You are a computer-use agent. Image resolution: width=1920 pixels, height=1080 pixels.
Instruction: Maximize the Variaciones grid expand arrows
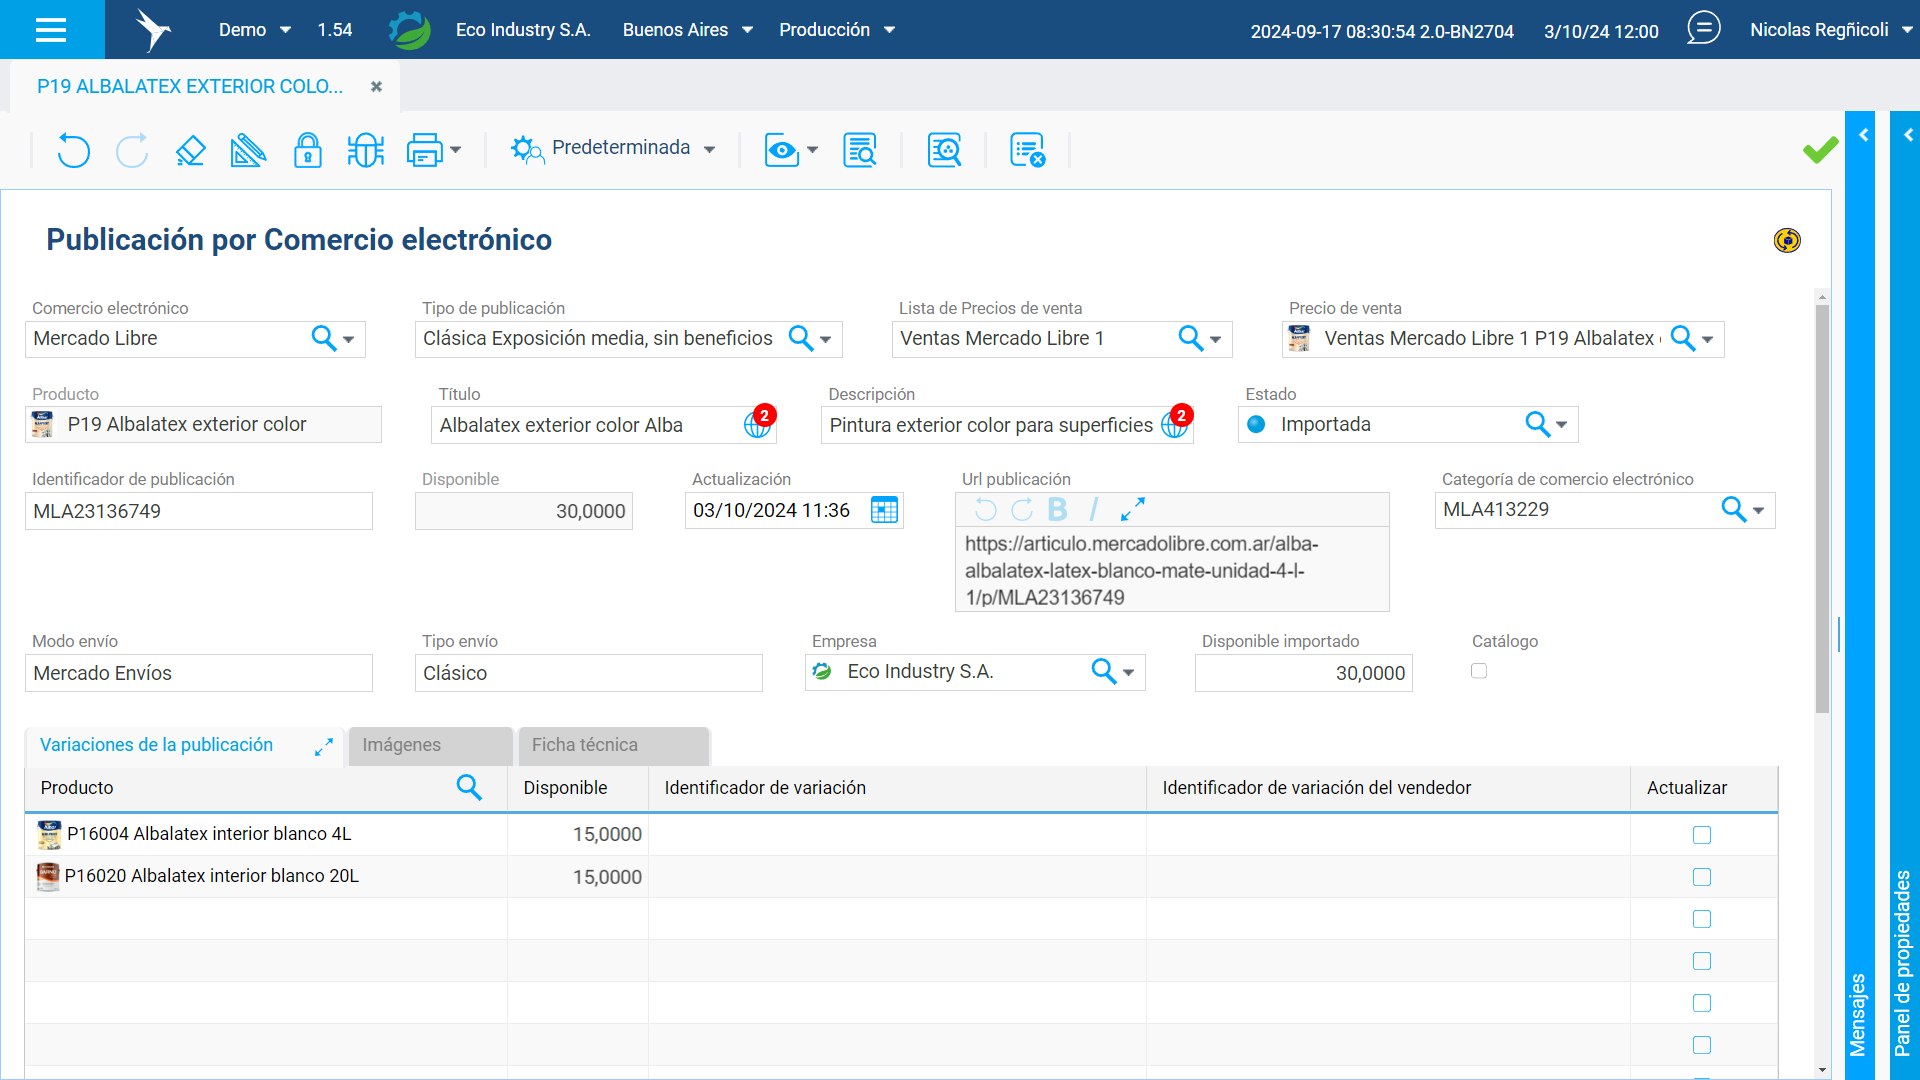[x=323, y=747]
